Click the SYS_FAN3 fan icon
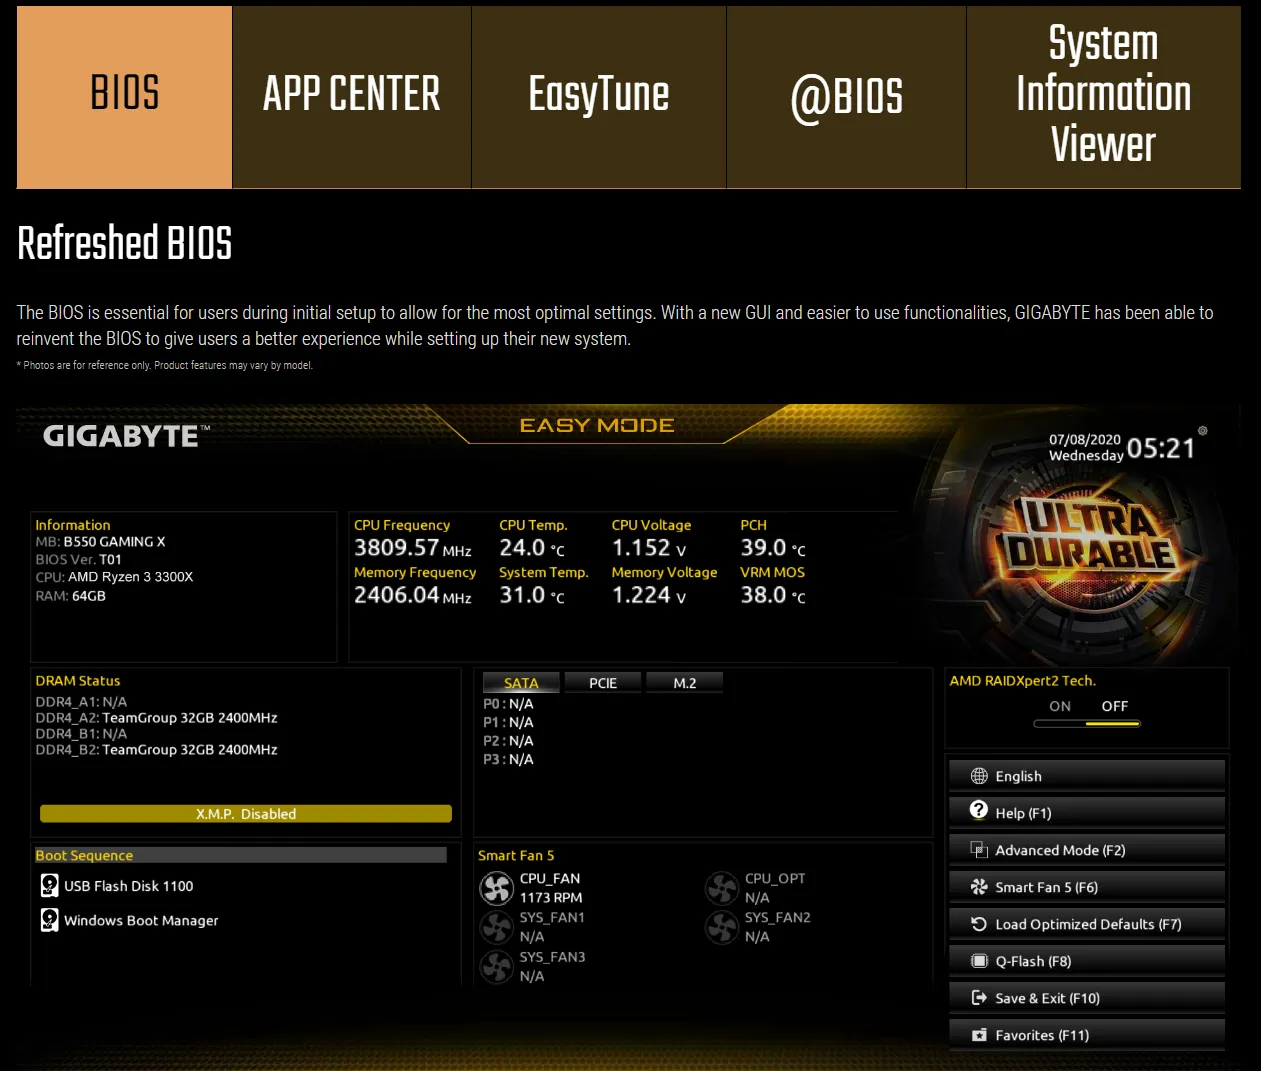 coord(497,967)
